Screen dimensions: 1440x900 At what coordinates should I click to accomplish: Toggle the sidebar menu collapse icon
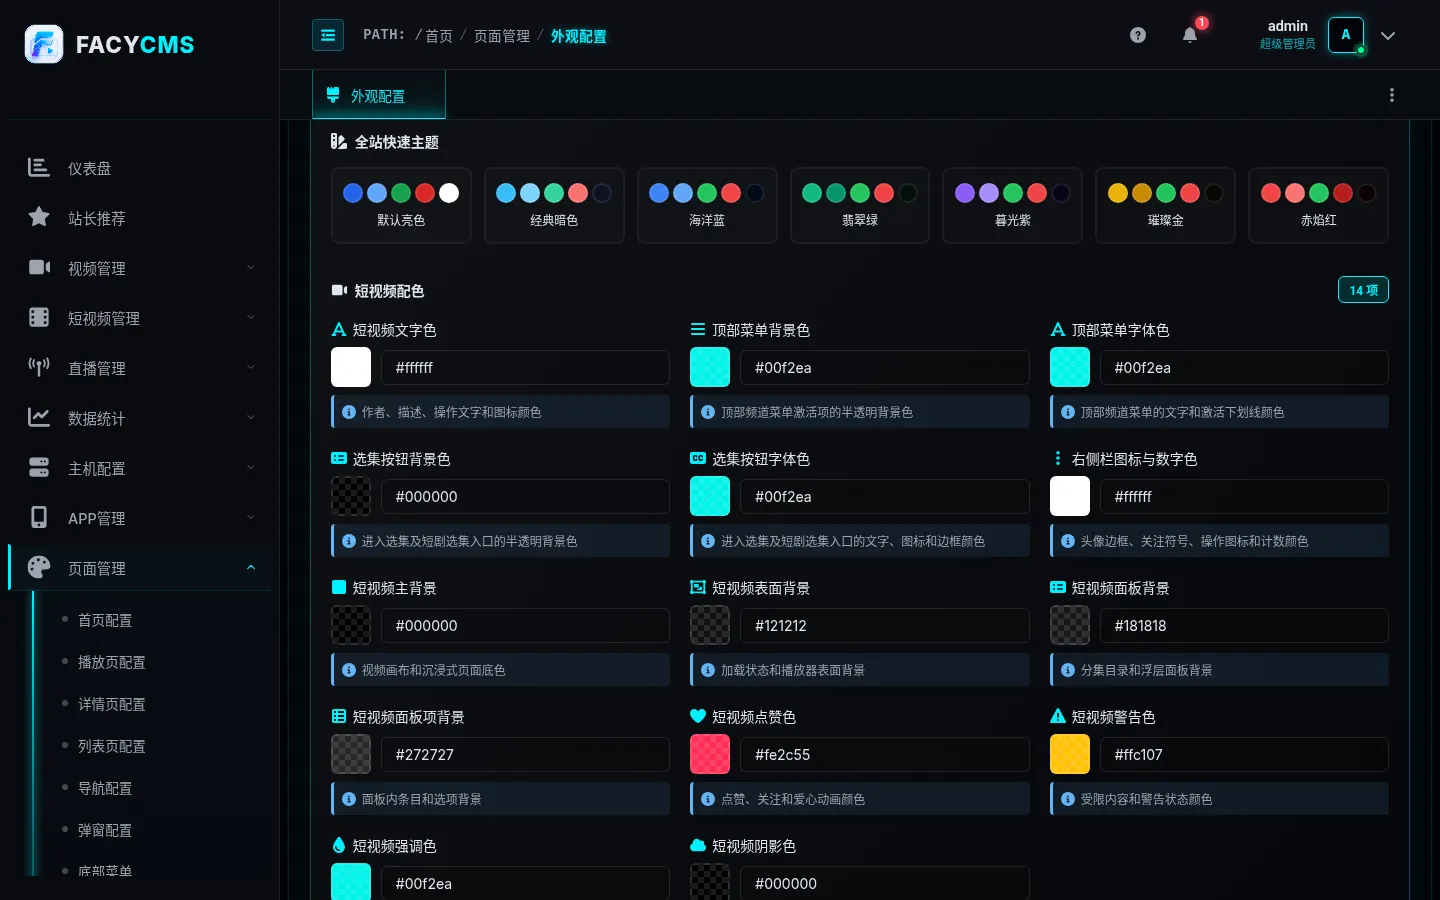pos(328,35)
